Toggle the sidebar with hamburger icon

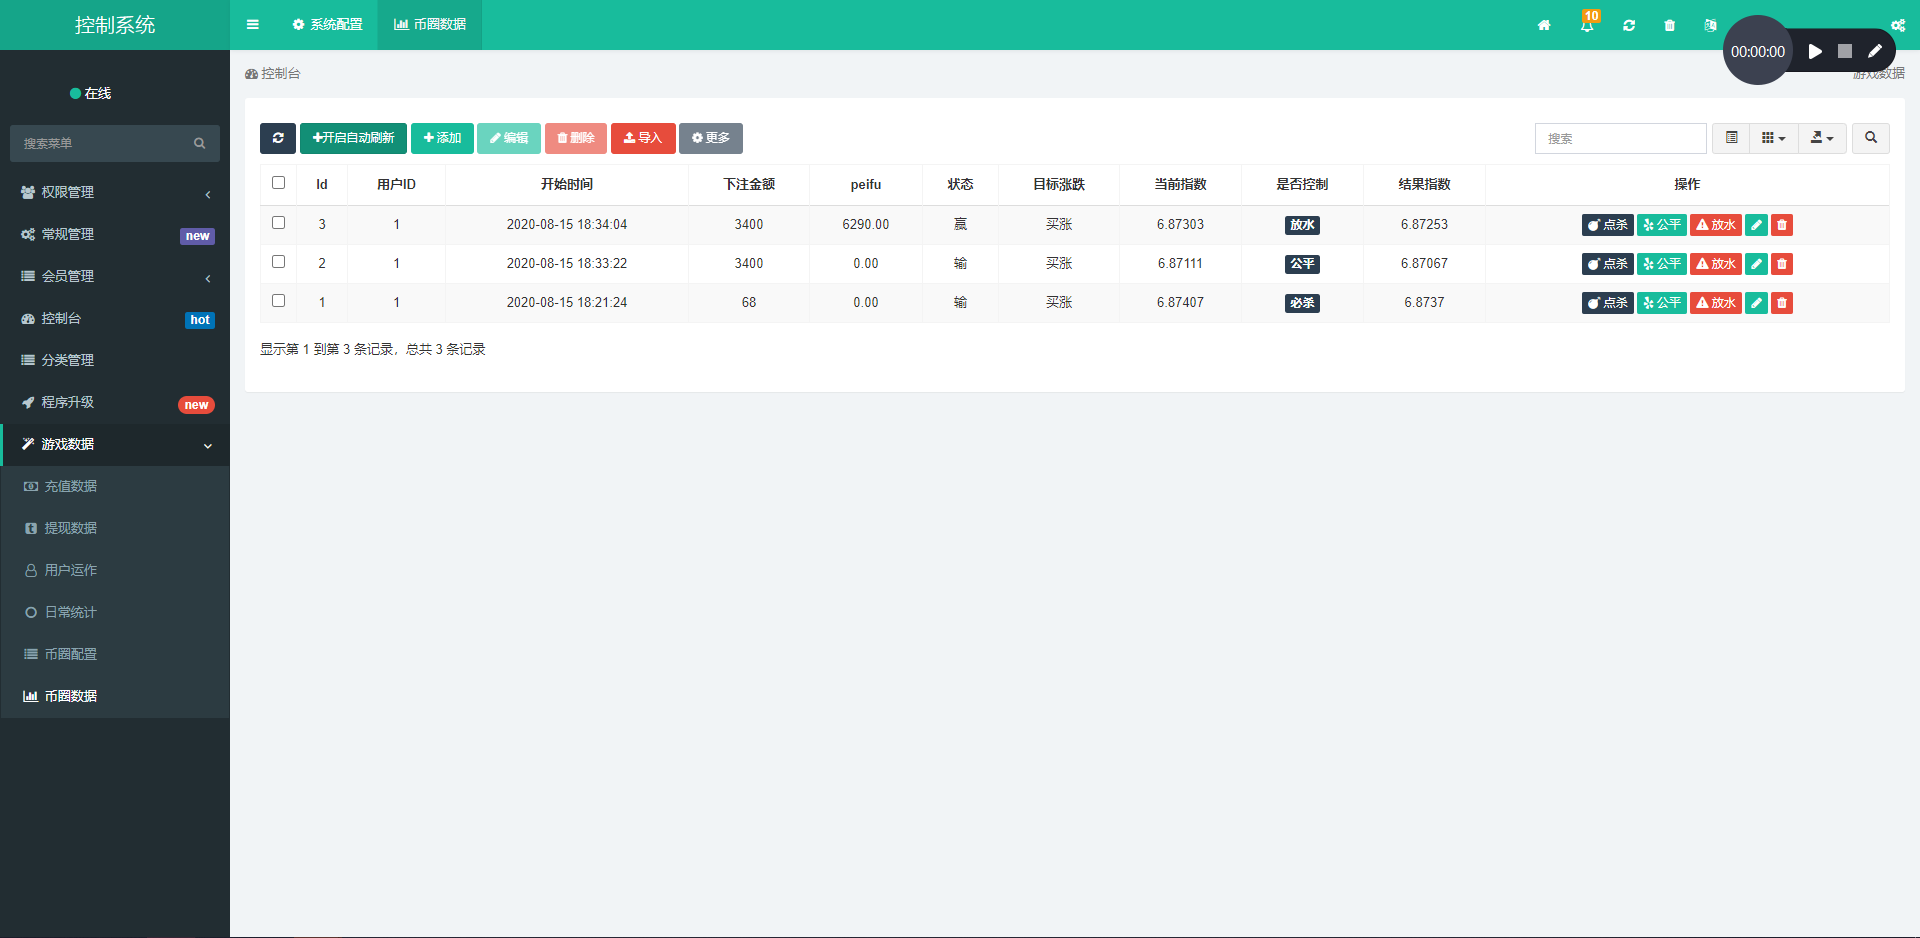[253, 25]
